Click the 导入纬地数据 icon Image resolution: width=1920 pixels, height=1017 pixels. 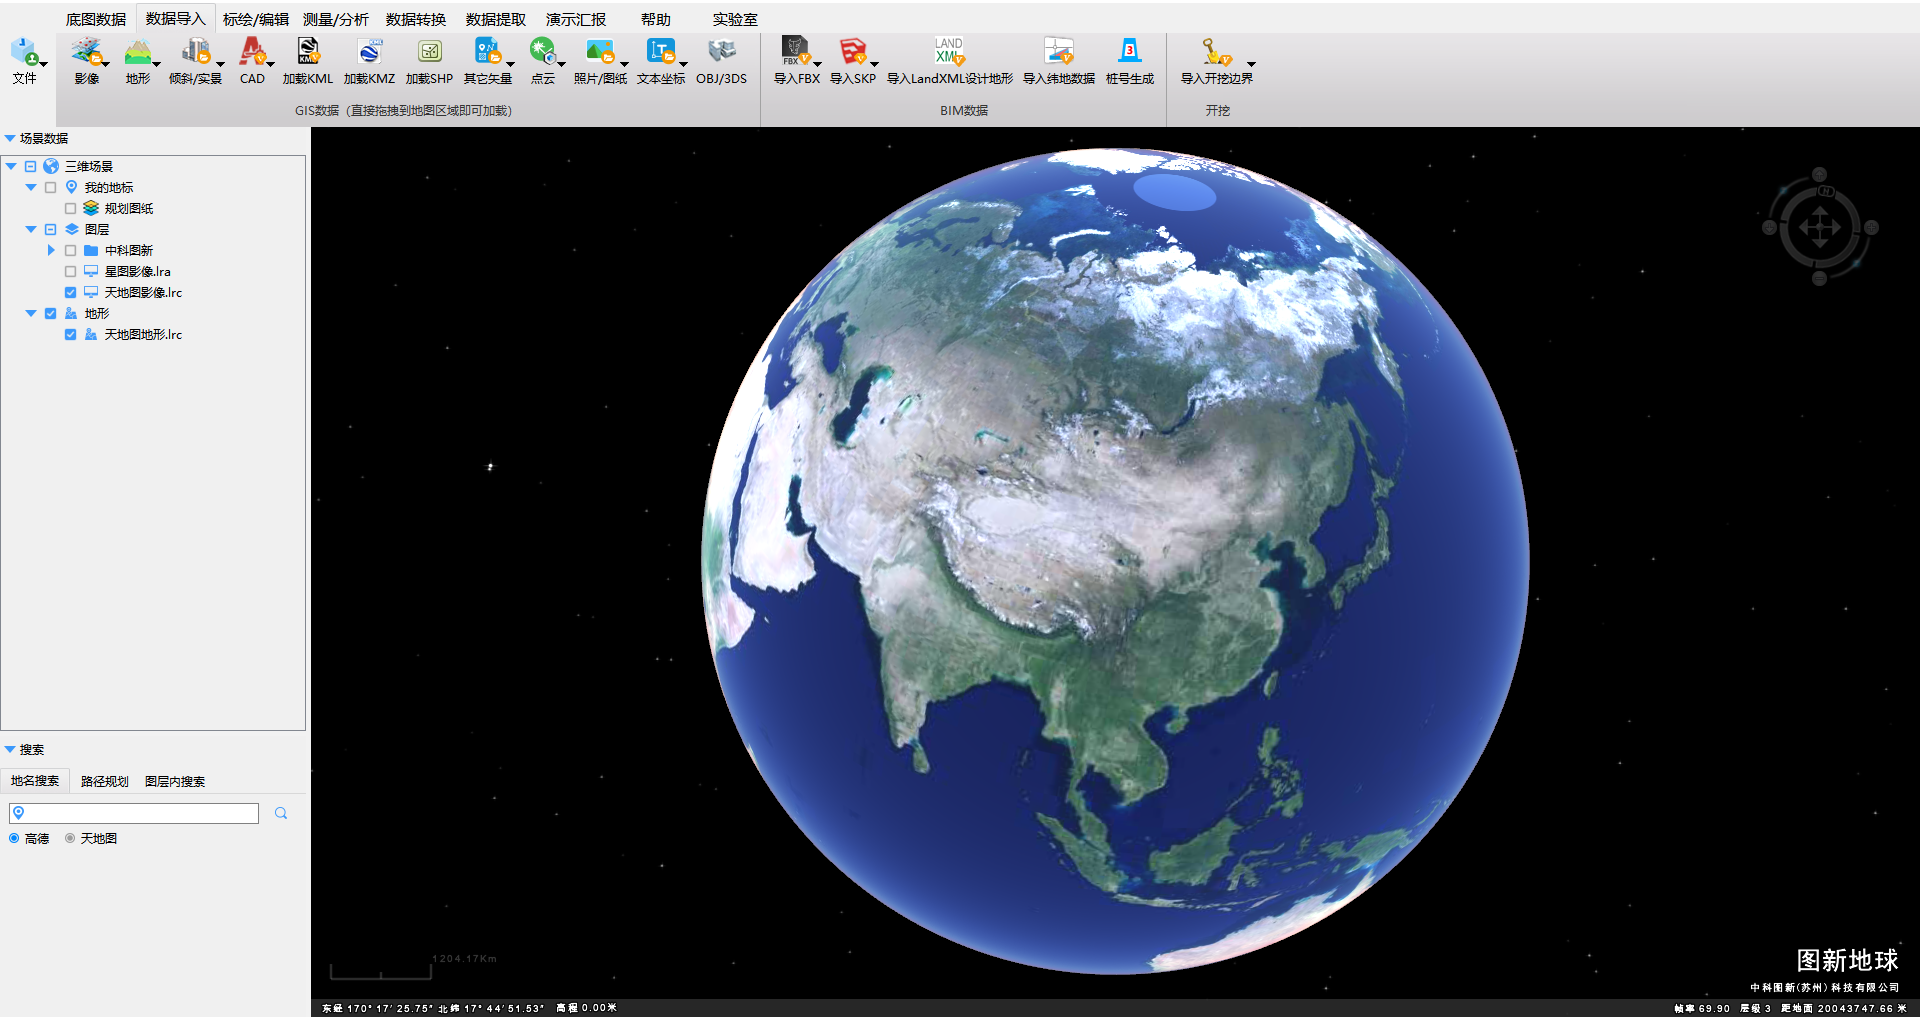1059,51
